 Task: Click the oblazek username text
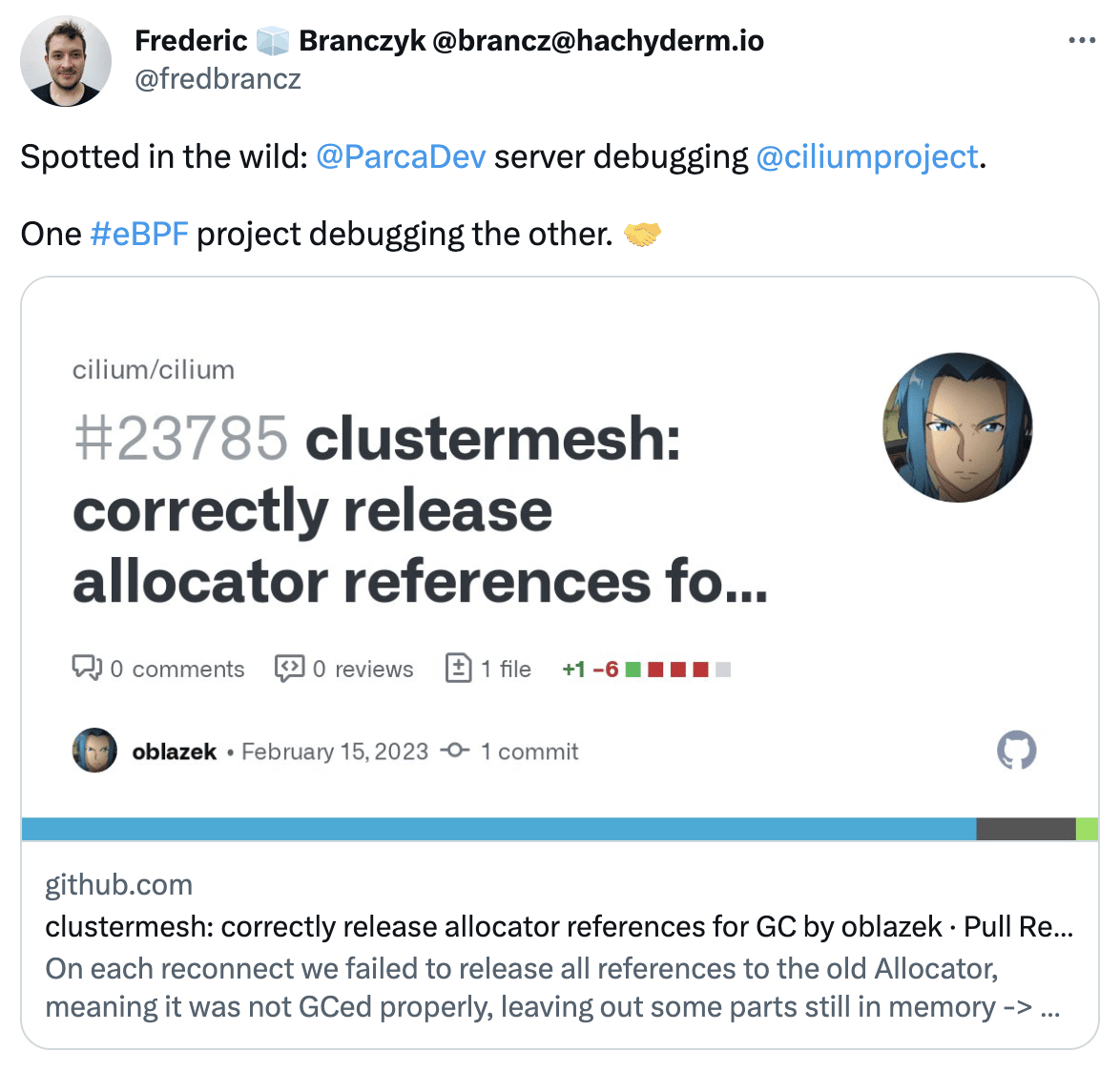coord(174,751)
